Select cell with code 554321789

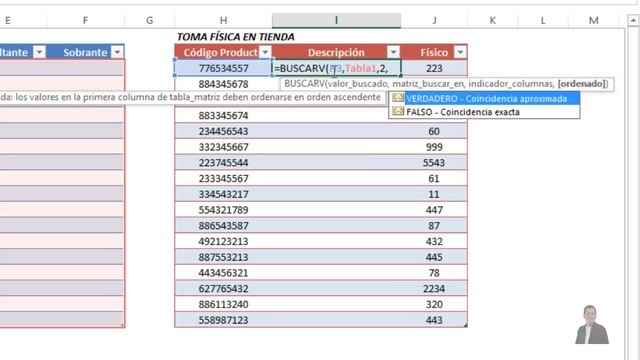tap(223, 210)
